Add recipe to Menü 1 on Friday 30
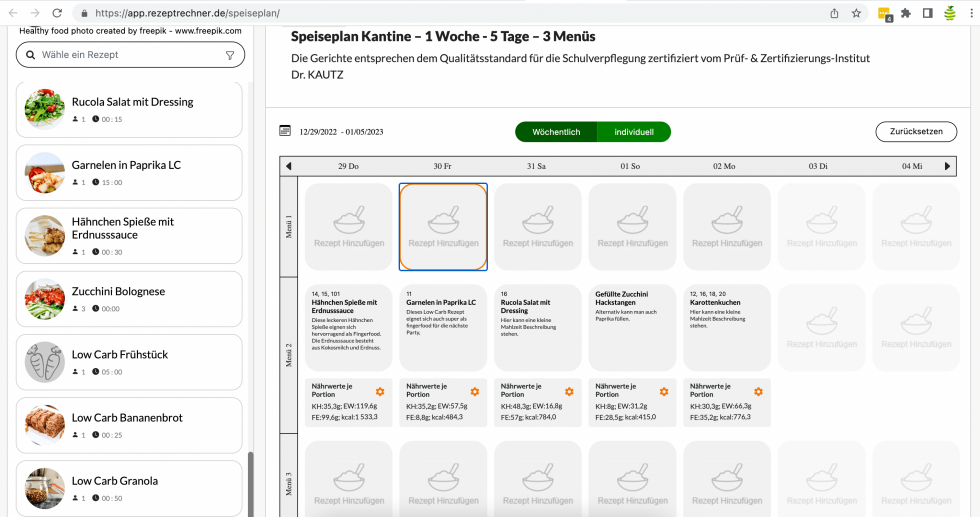 443,227
